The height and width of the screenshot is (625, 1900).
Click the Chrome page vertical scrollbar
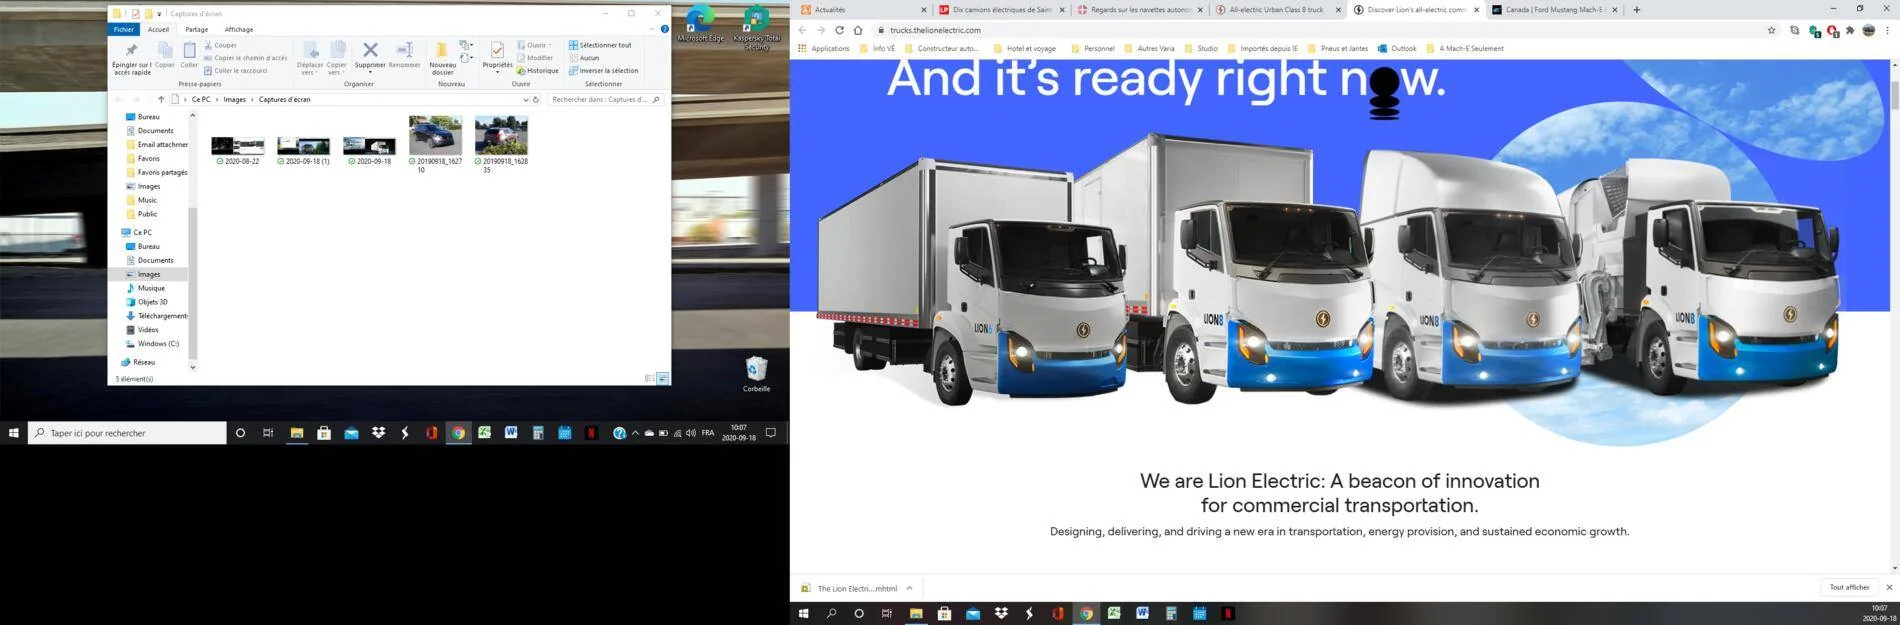[x=1894, y=95]
